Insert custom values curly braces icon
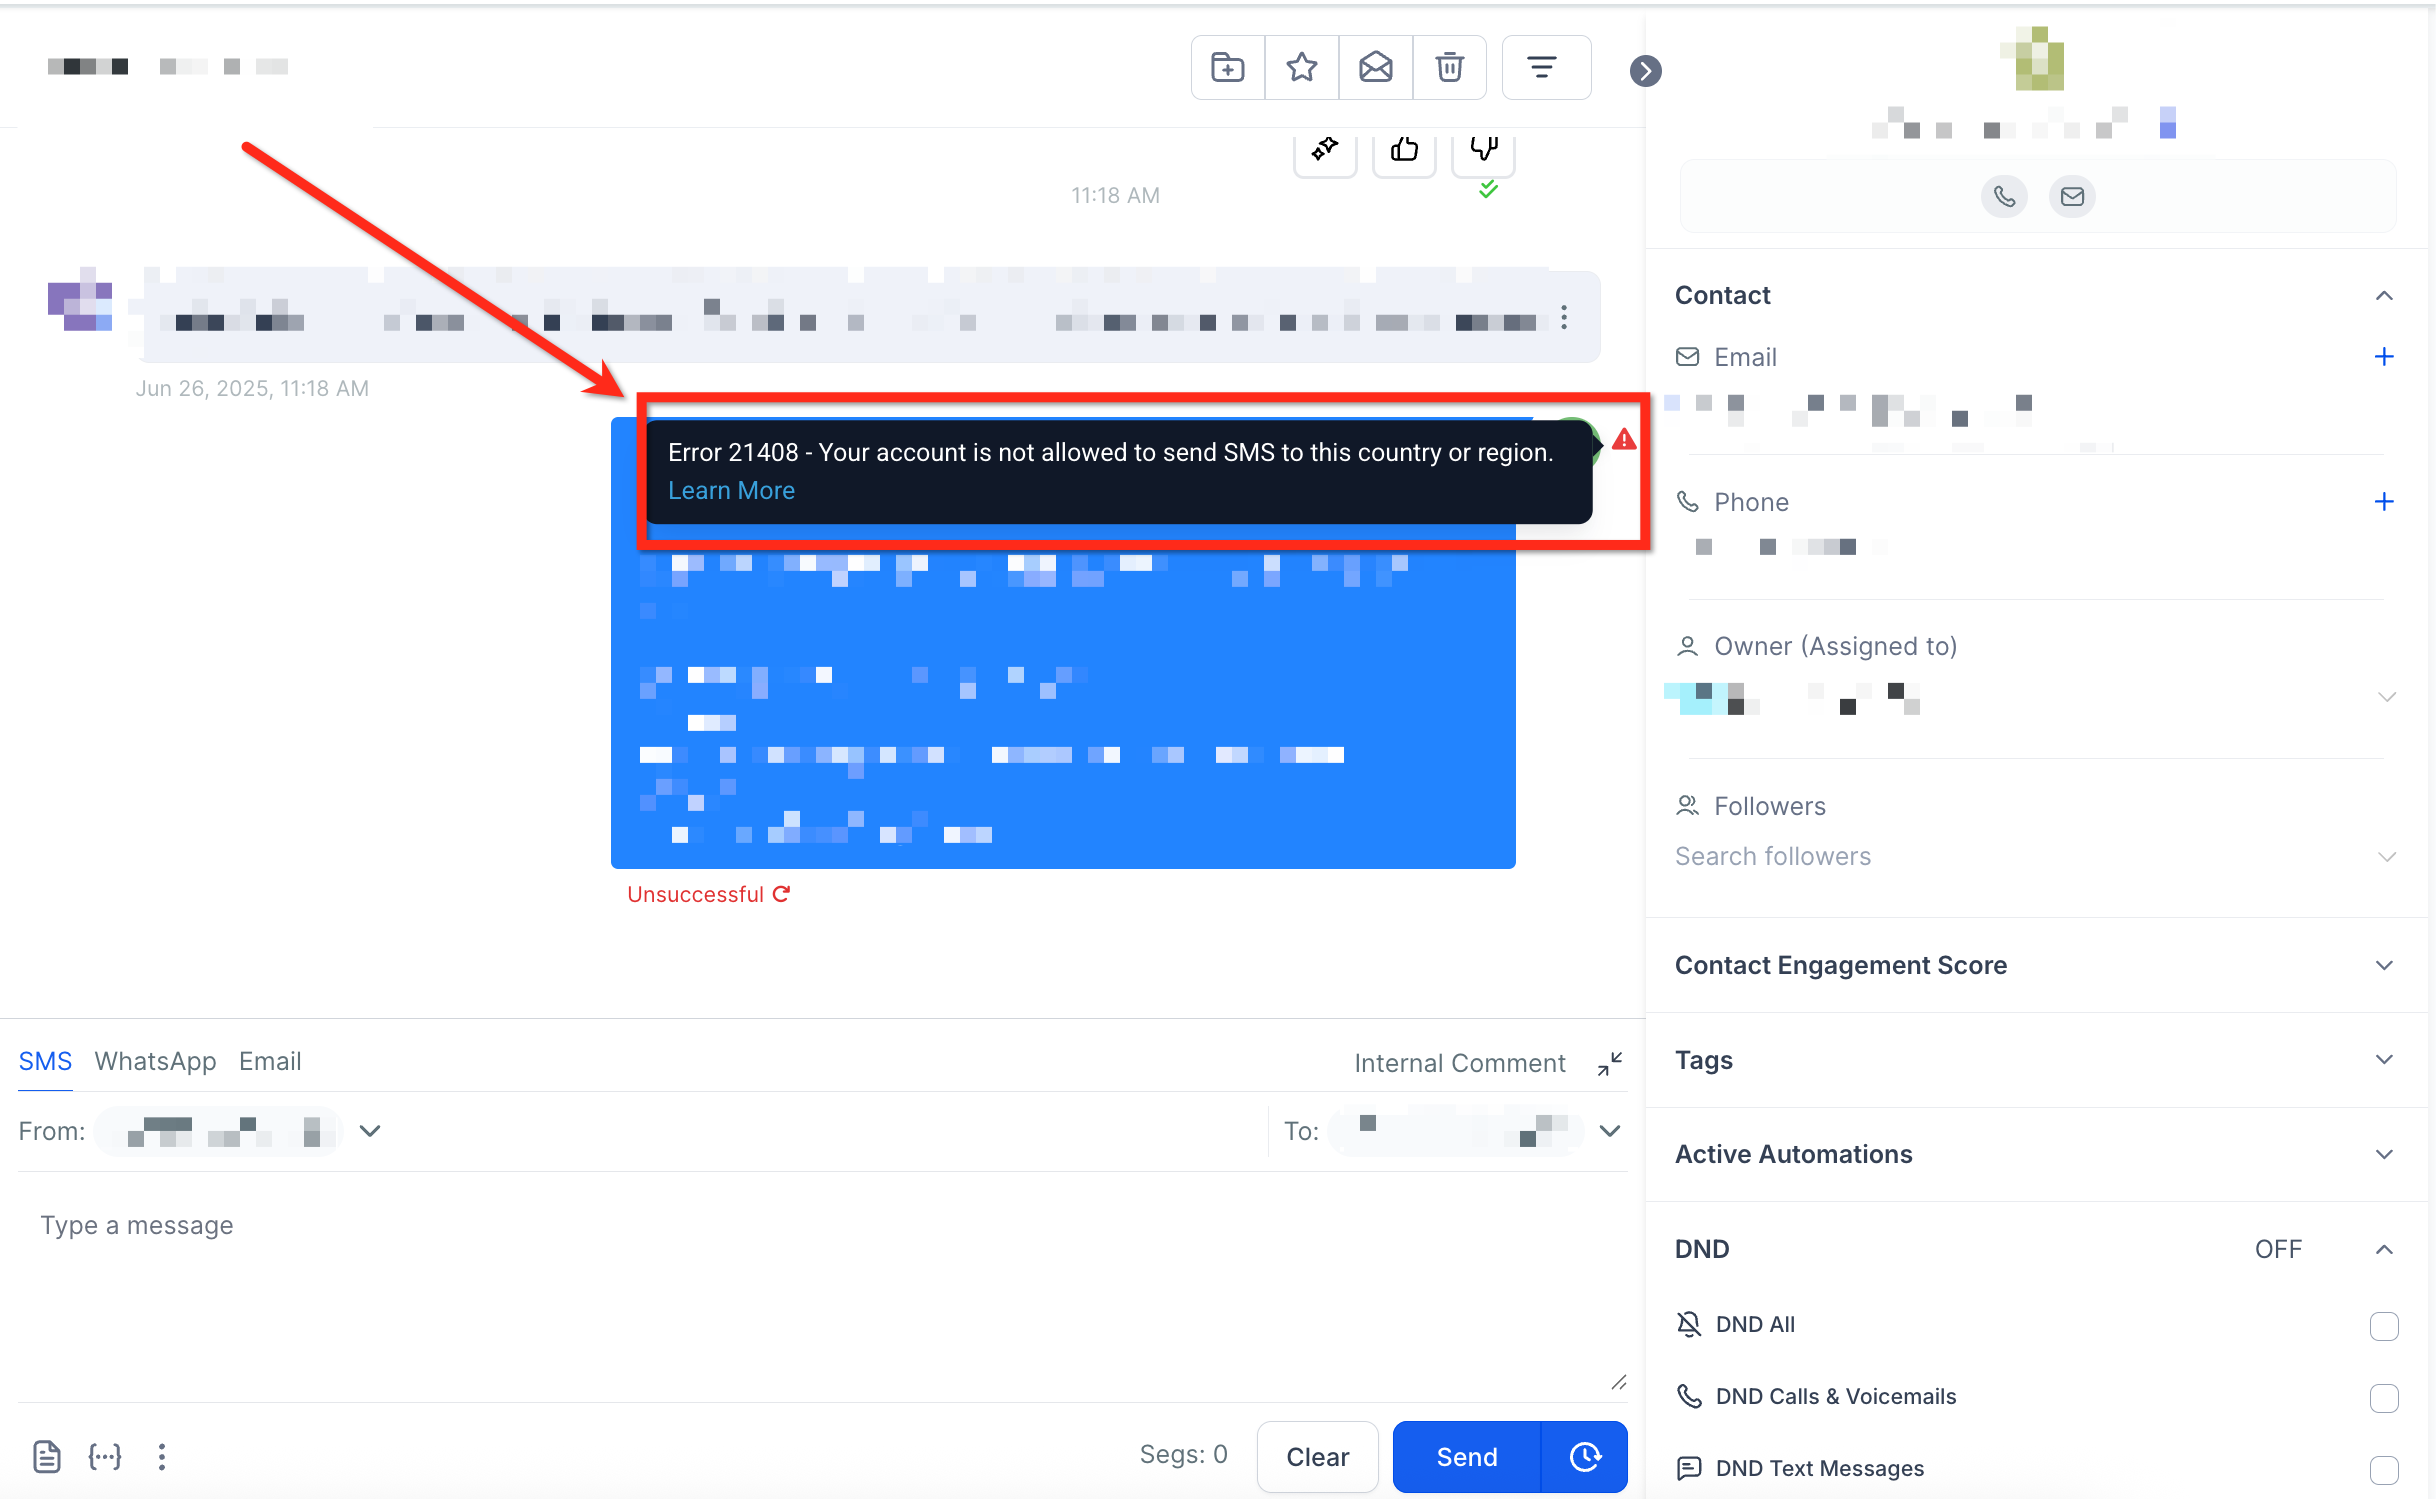Screen dimensions: 2436x1499 (105, 1456)
